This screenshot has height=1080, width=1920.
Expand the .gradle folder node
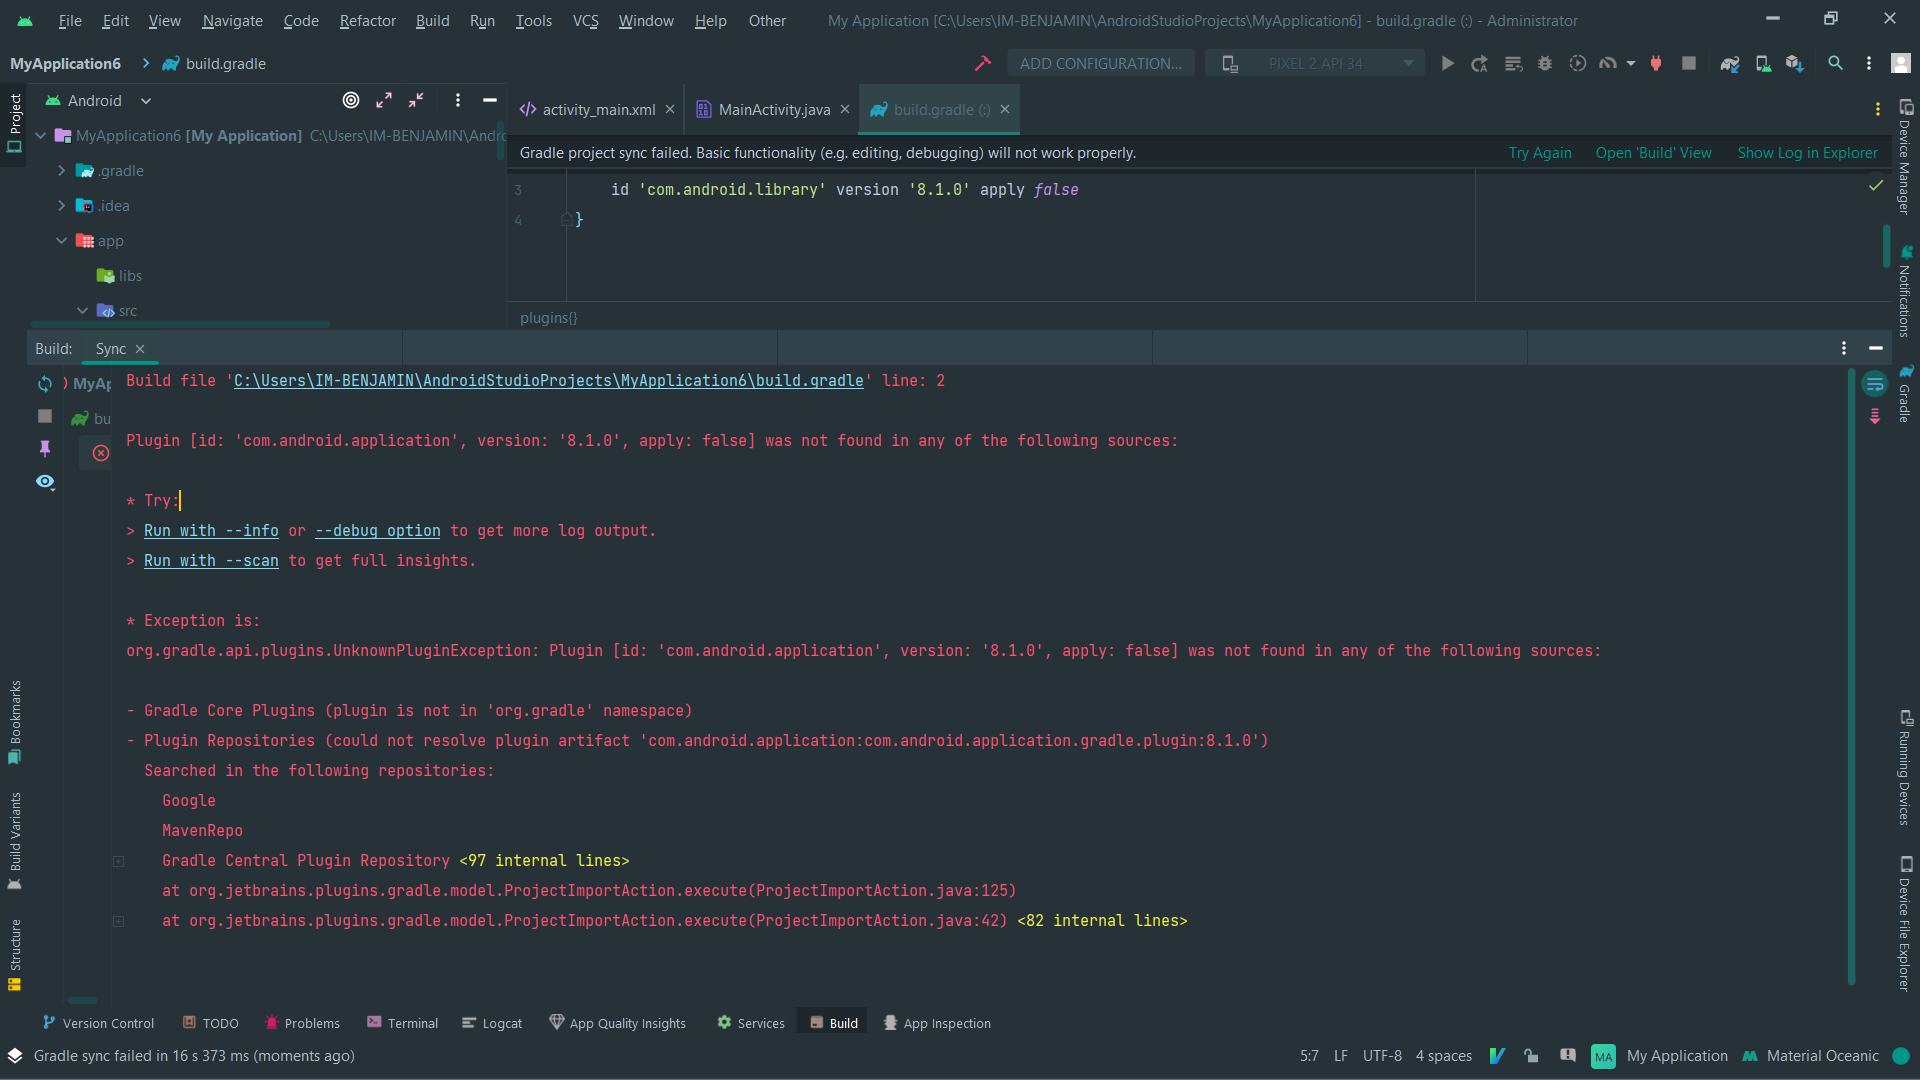pos(61,170)
